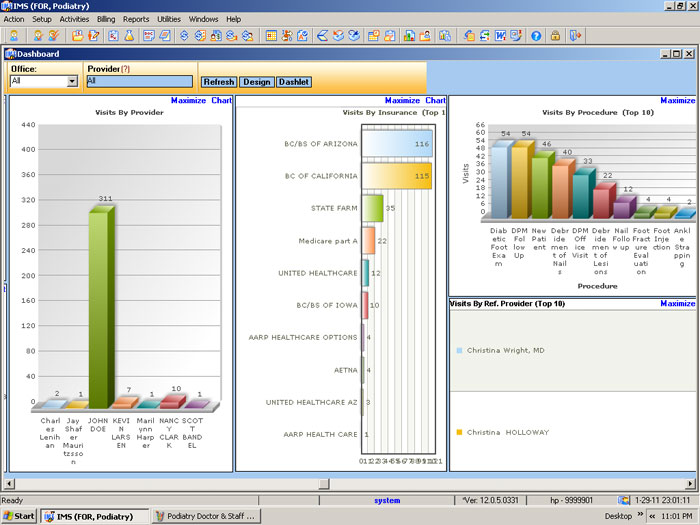Click 'system' in the status bar

point(387,500)
